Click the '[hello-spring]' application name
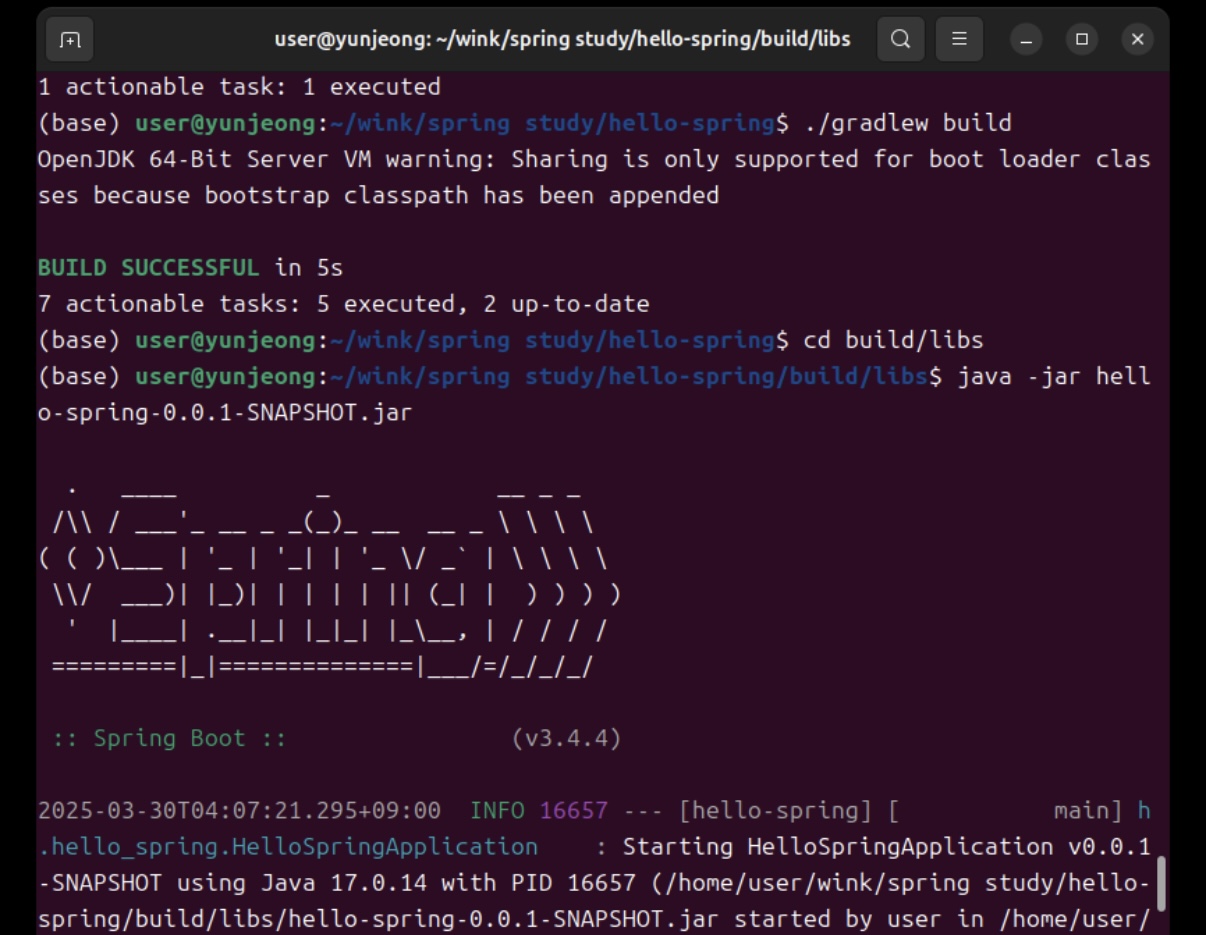 click(x=775, y=811)
